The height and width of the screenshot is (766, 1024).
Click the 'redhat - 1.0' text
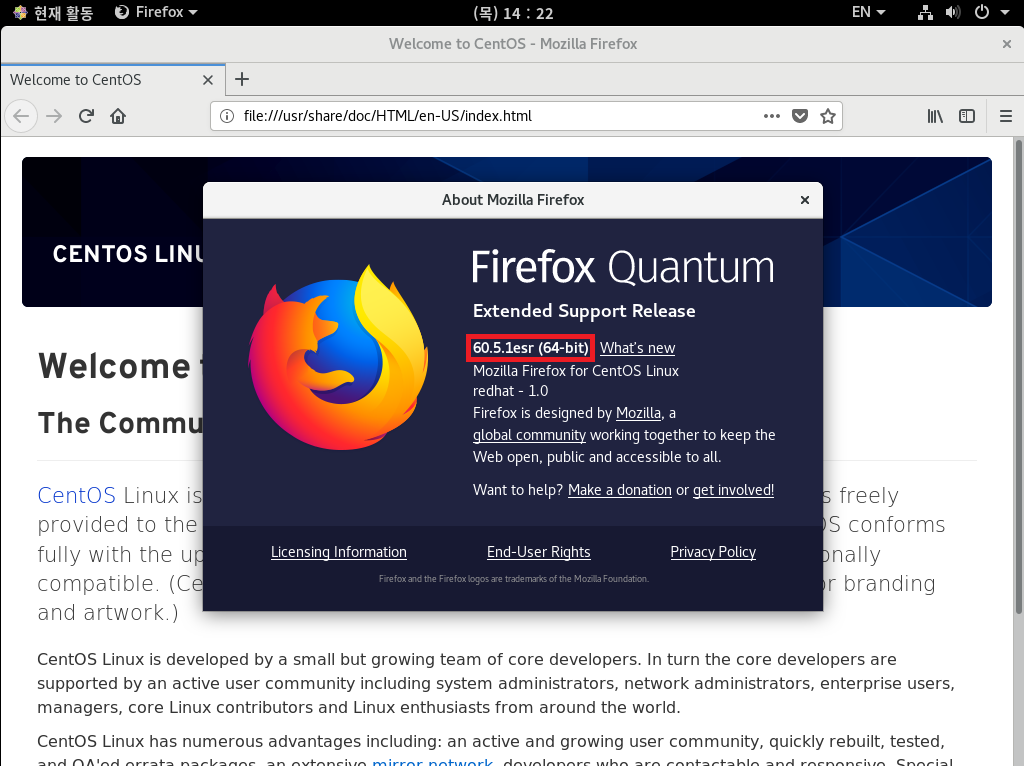(510, 391)
